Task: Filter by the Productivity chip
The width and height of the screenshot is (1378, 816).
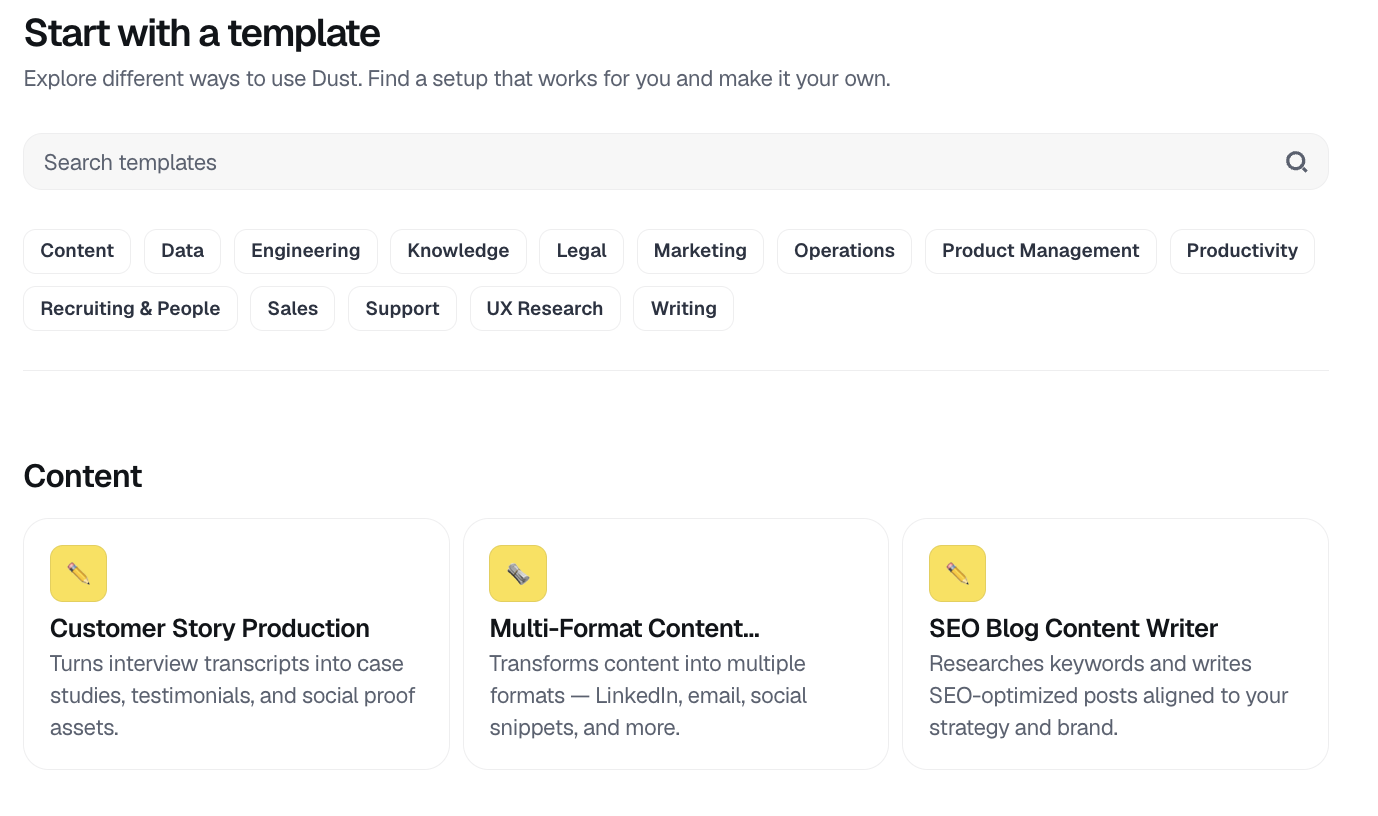Action: [x=1242, y=251]
